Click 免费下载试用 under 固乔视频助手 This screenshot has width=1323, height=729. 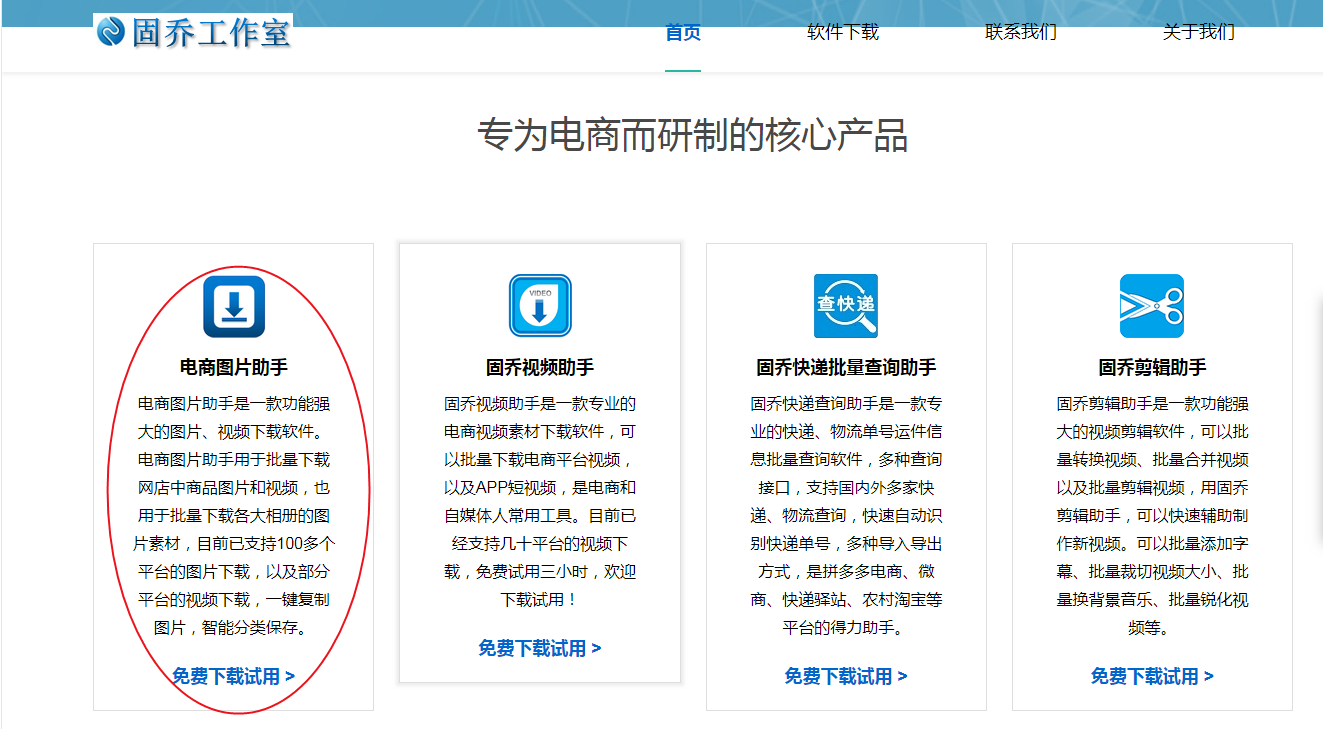click(540, 648)
